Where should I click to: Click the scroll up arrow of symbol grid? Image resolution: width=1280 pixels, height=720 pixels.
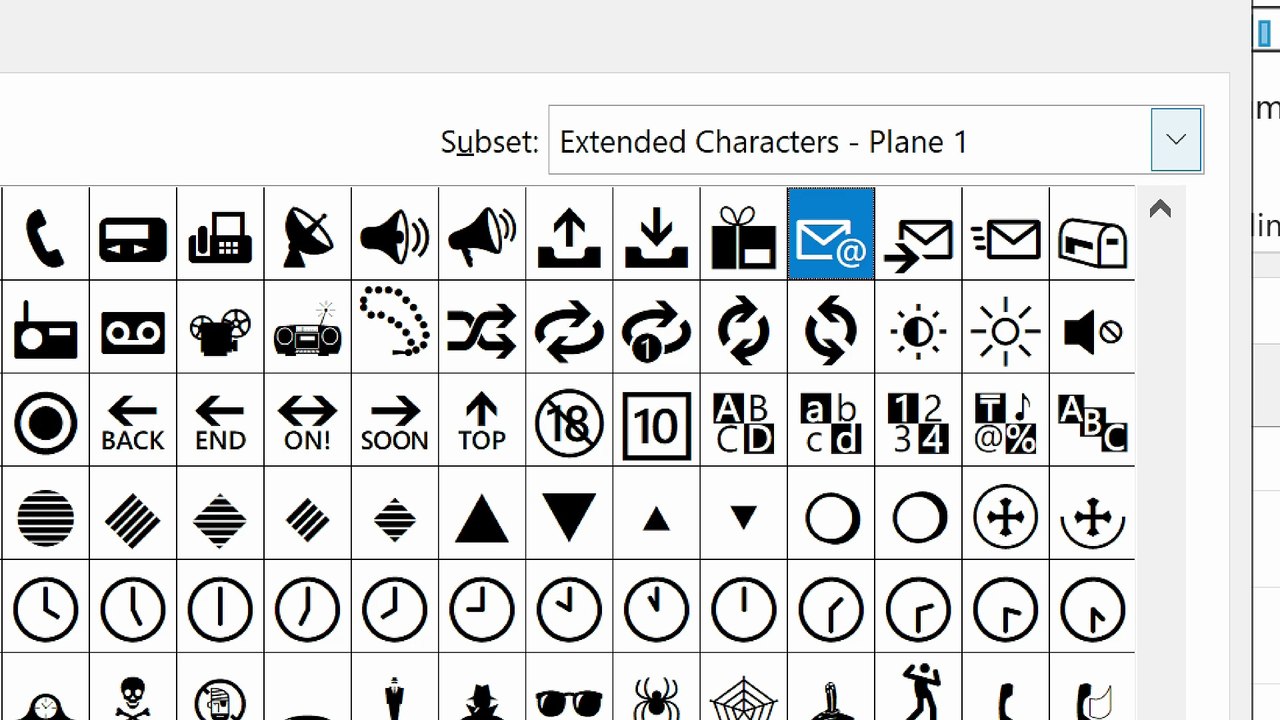(x=1160, y=209)
